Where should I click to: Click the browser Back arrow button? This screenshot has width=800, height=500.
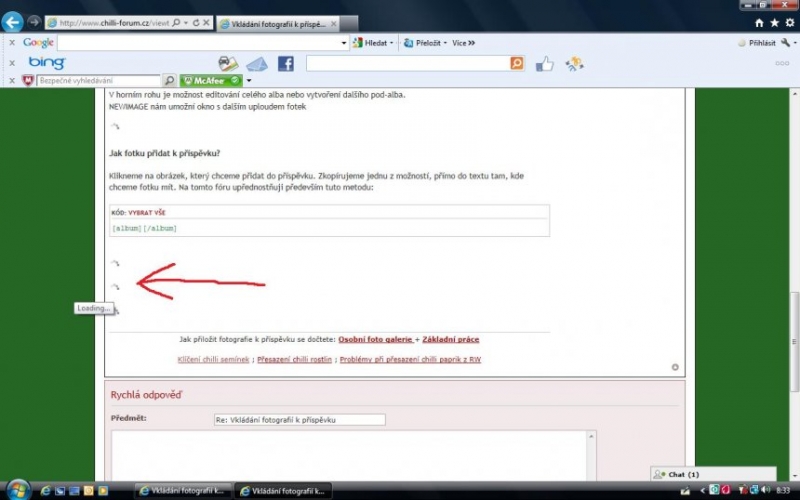14,22
